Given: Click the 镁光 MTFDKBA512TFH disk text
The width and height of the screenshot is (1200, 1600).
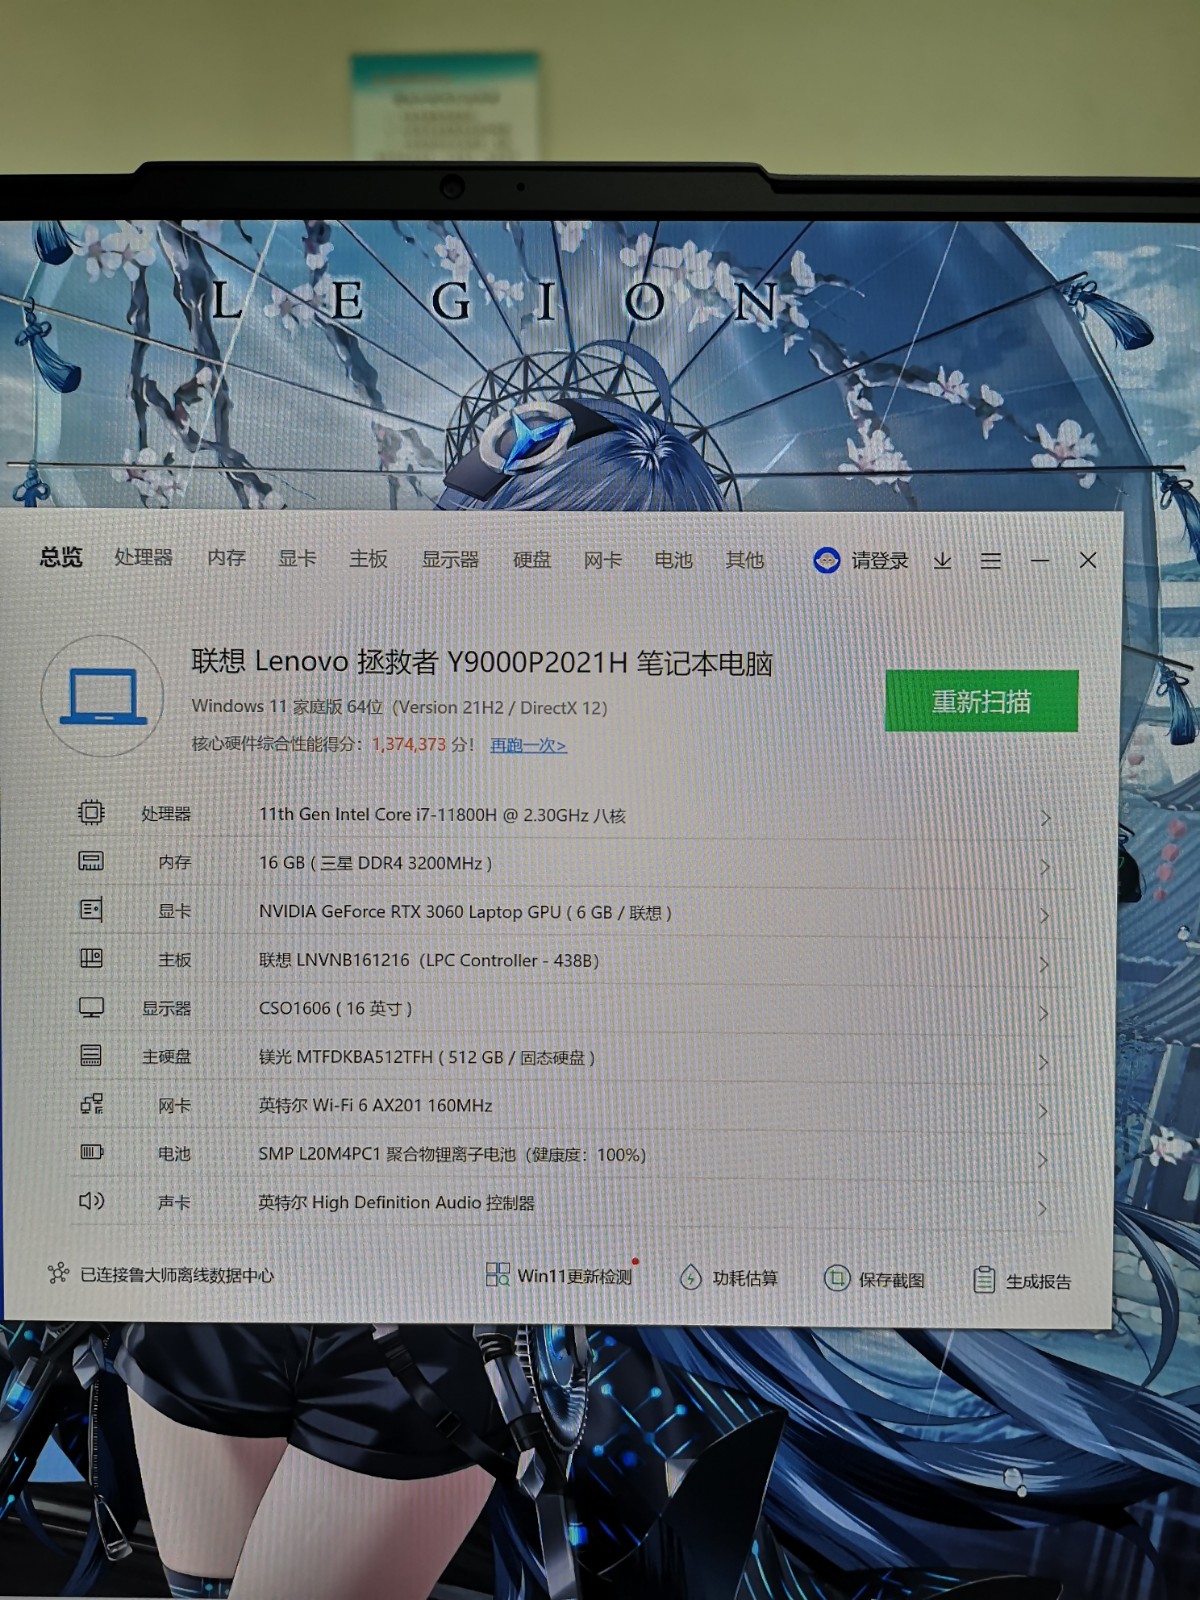Looking at the screenshot, I should coord(427,1057).
